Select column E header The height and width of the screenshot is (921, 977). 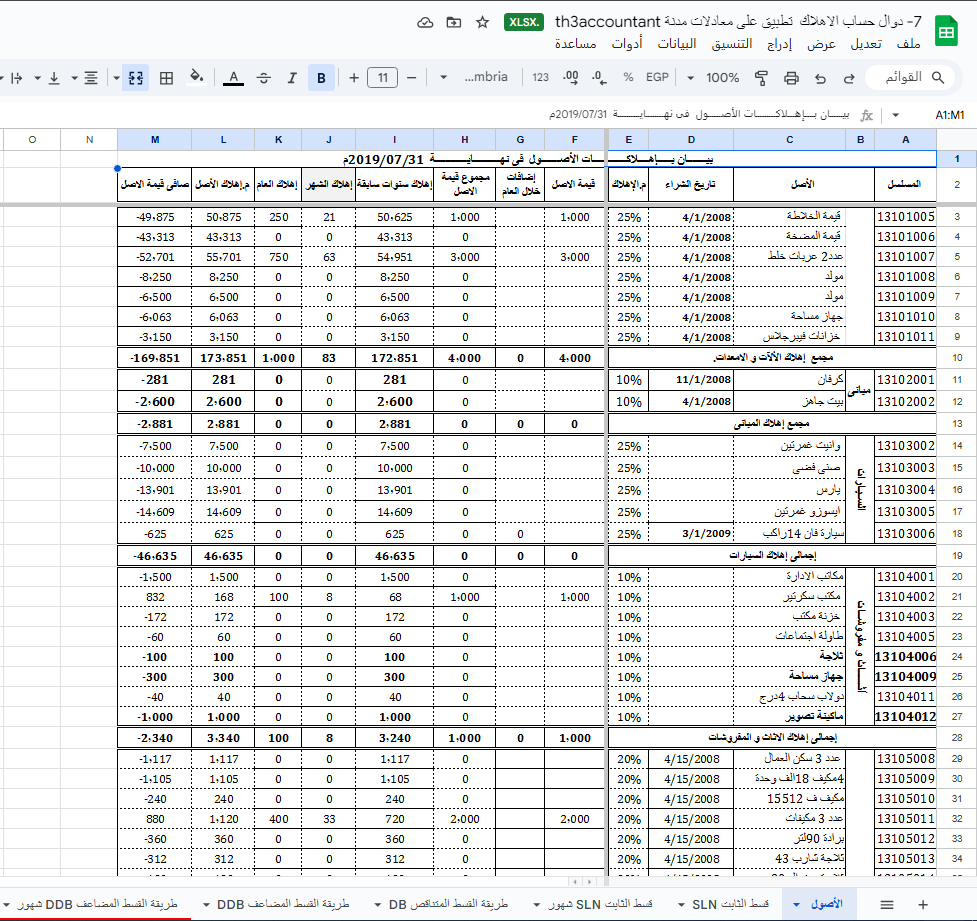[628, 140]
